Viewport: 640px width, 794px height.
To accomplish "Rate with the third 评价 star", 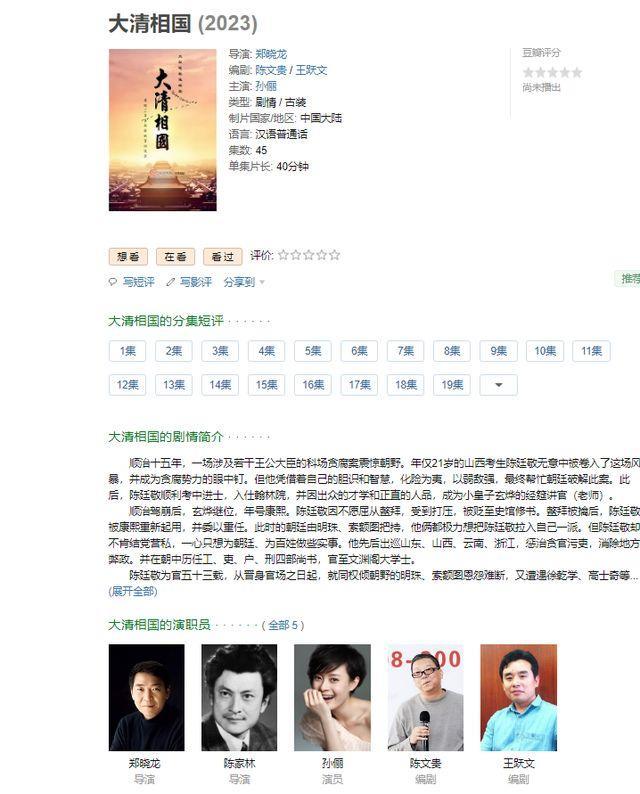I will pos(309,255).
